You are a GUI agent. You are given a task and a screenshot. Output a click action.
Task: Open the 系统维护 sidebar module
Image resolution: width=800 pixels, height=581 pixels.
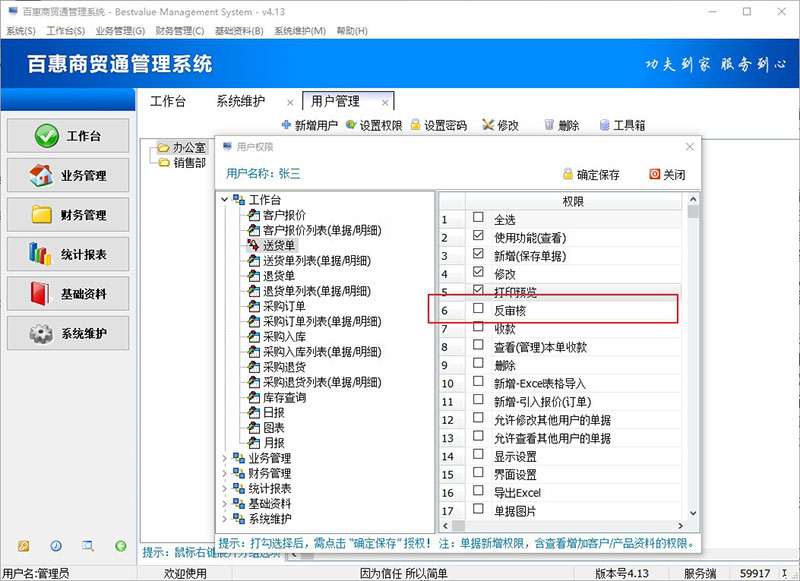68,333
